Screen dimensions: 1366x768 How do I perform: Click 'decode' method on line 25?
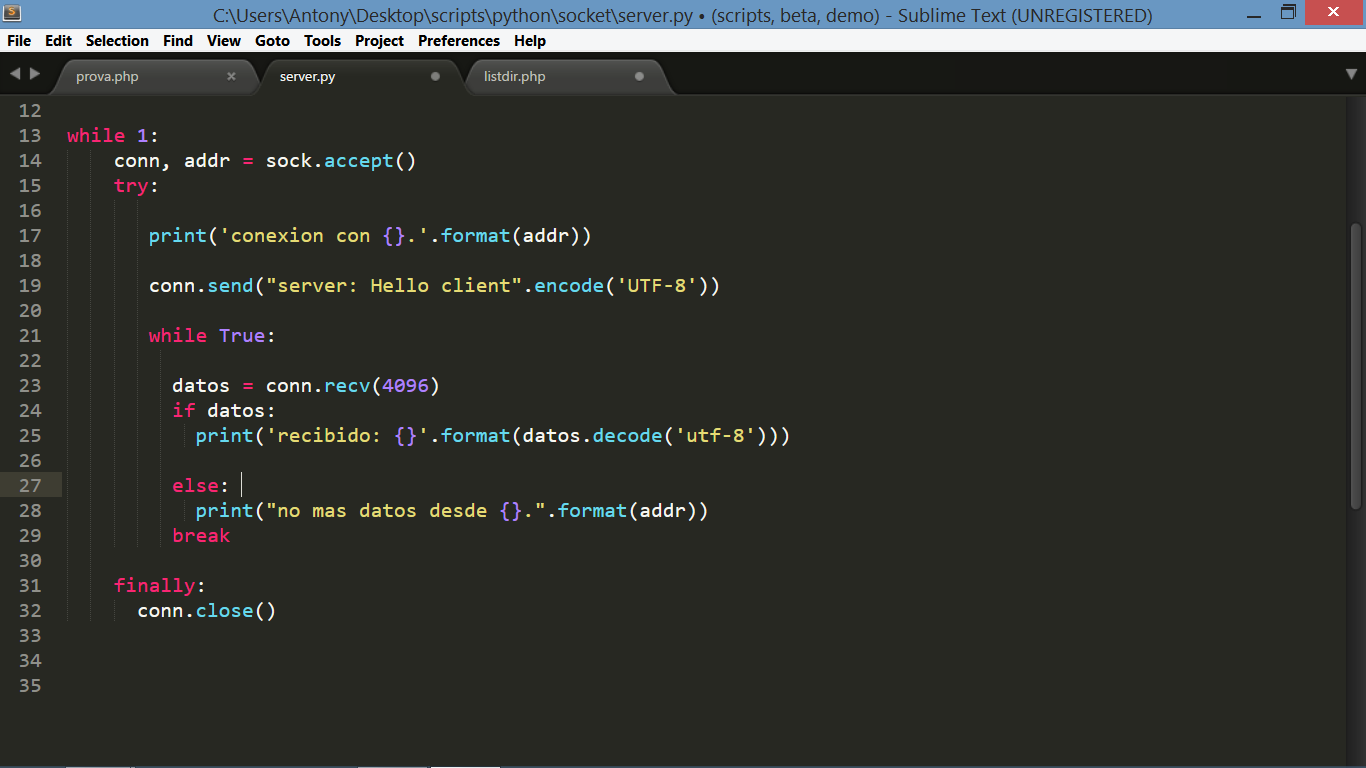[628, 436]
